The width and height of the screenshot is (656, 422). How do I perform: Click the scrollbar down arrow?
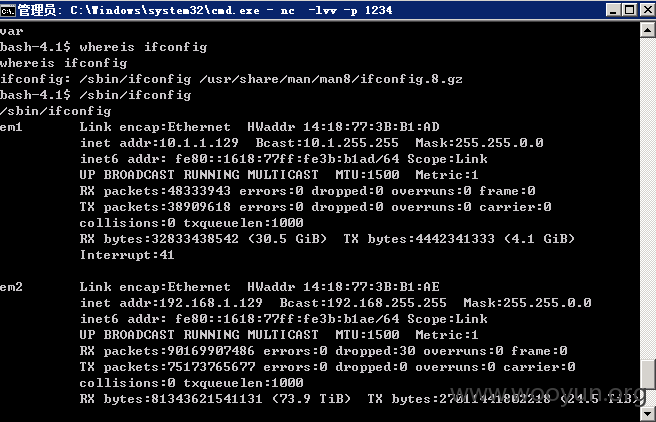(647, 414)
